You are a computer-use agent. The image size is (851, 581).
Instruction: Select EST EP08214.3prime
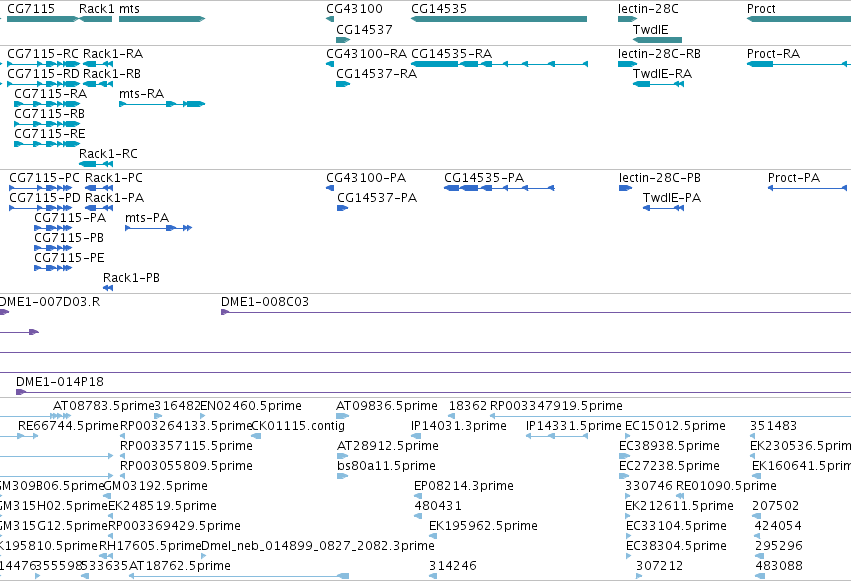[418, 496]
